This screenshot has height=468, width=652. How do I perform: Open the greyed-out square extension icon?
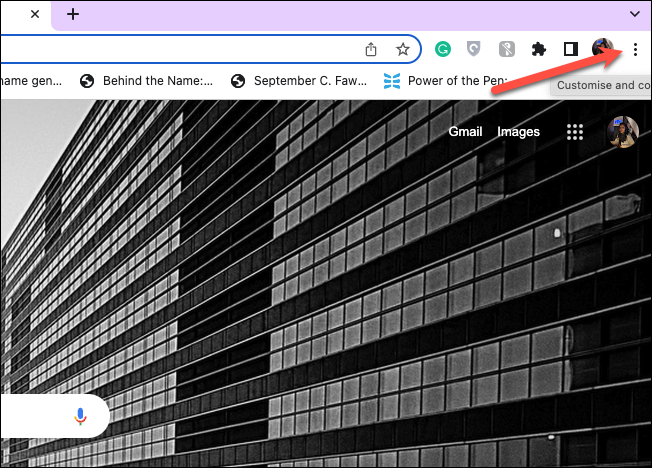coord(506,50)
